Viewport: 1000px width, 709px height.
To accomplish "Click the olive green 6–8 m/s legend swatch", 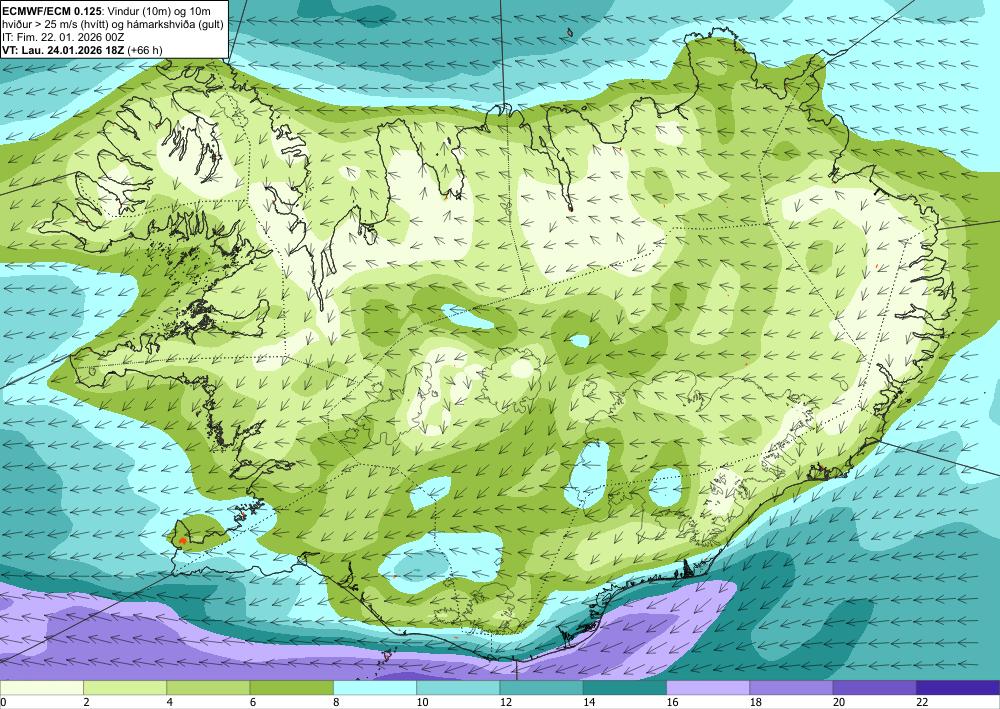I will [291, 688].
